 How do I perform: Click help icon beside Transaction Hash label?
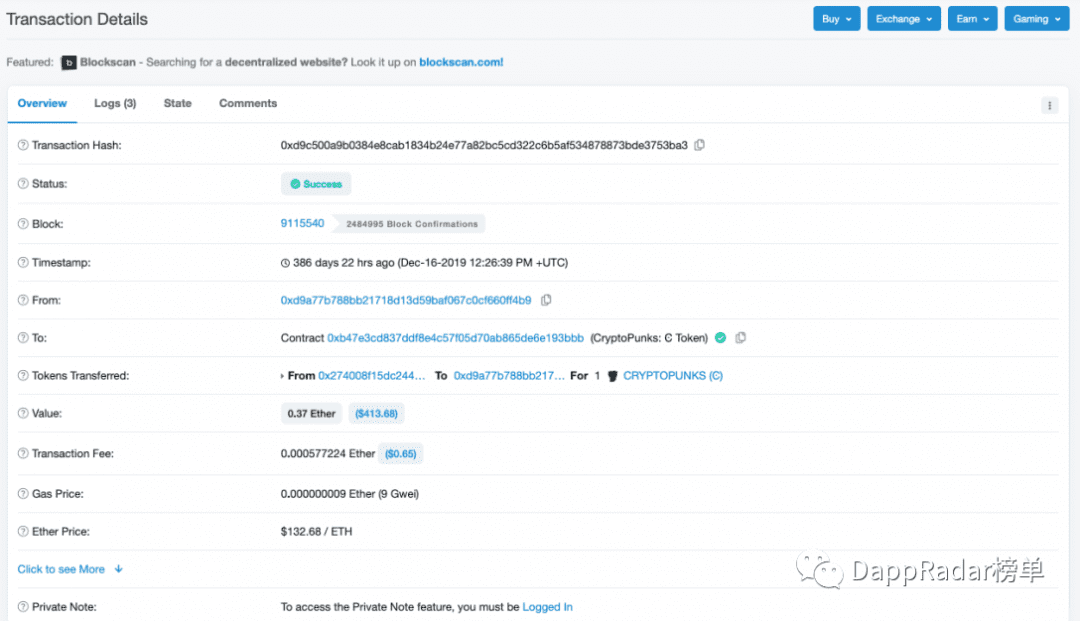(23, 145)
